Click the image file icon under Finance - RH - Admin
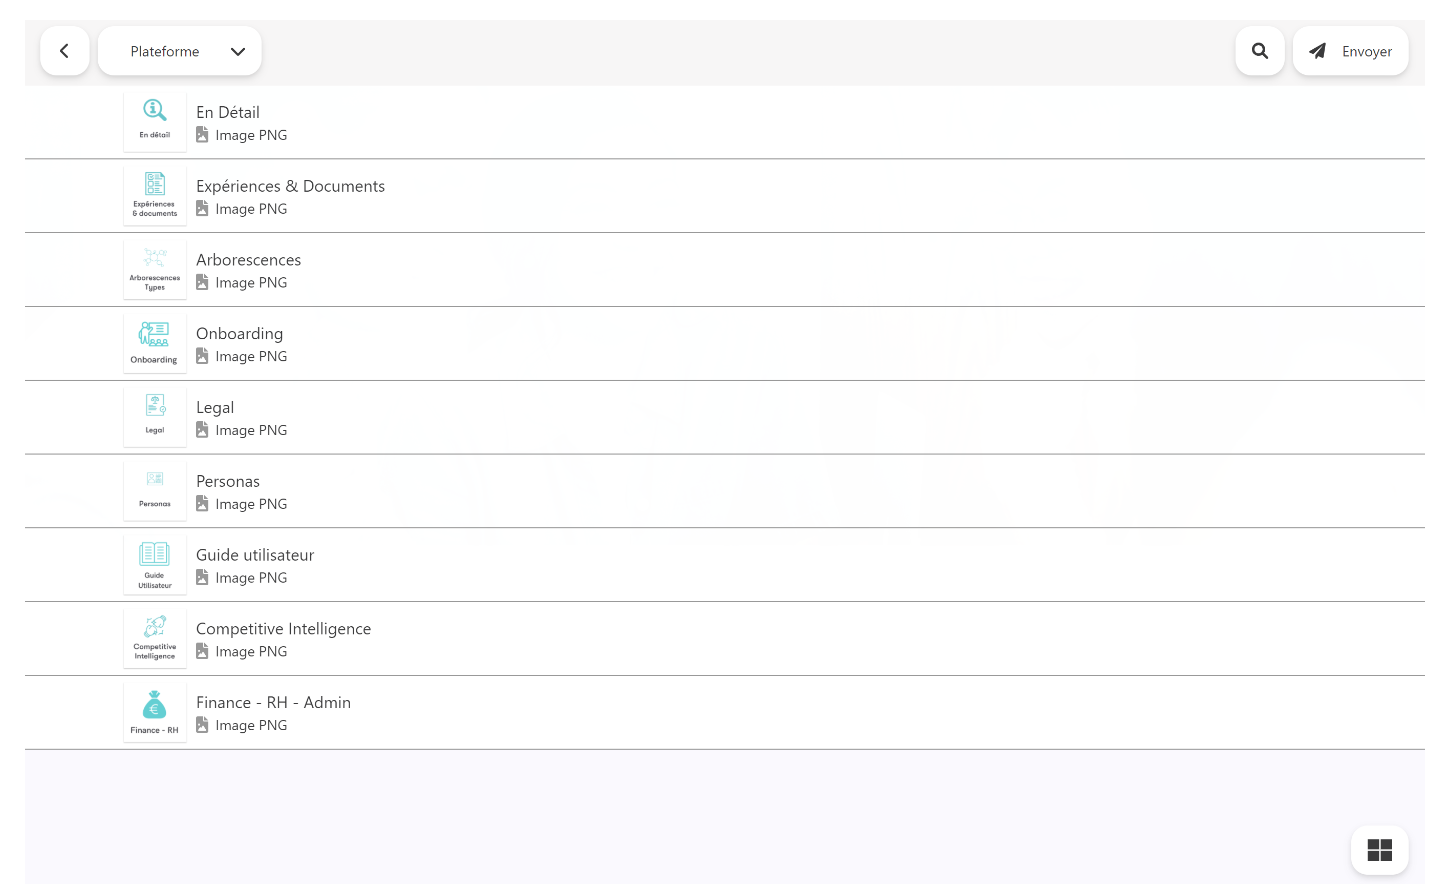Image resolution: width=1435 pixels, height=884 pixels. point(202,725)
